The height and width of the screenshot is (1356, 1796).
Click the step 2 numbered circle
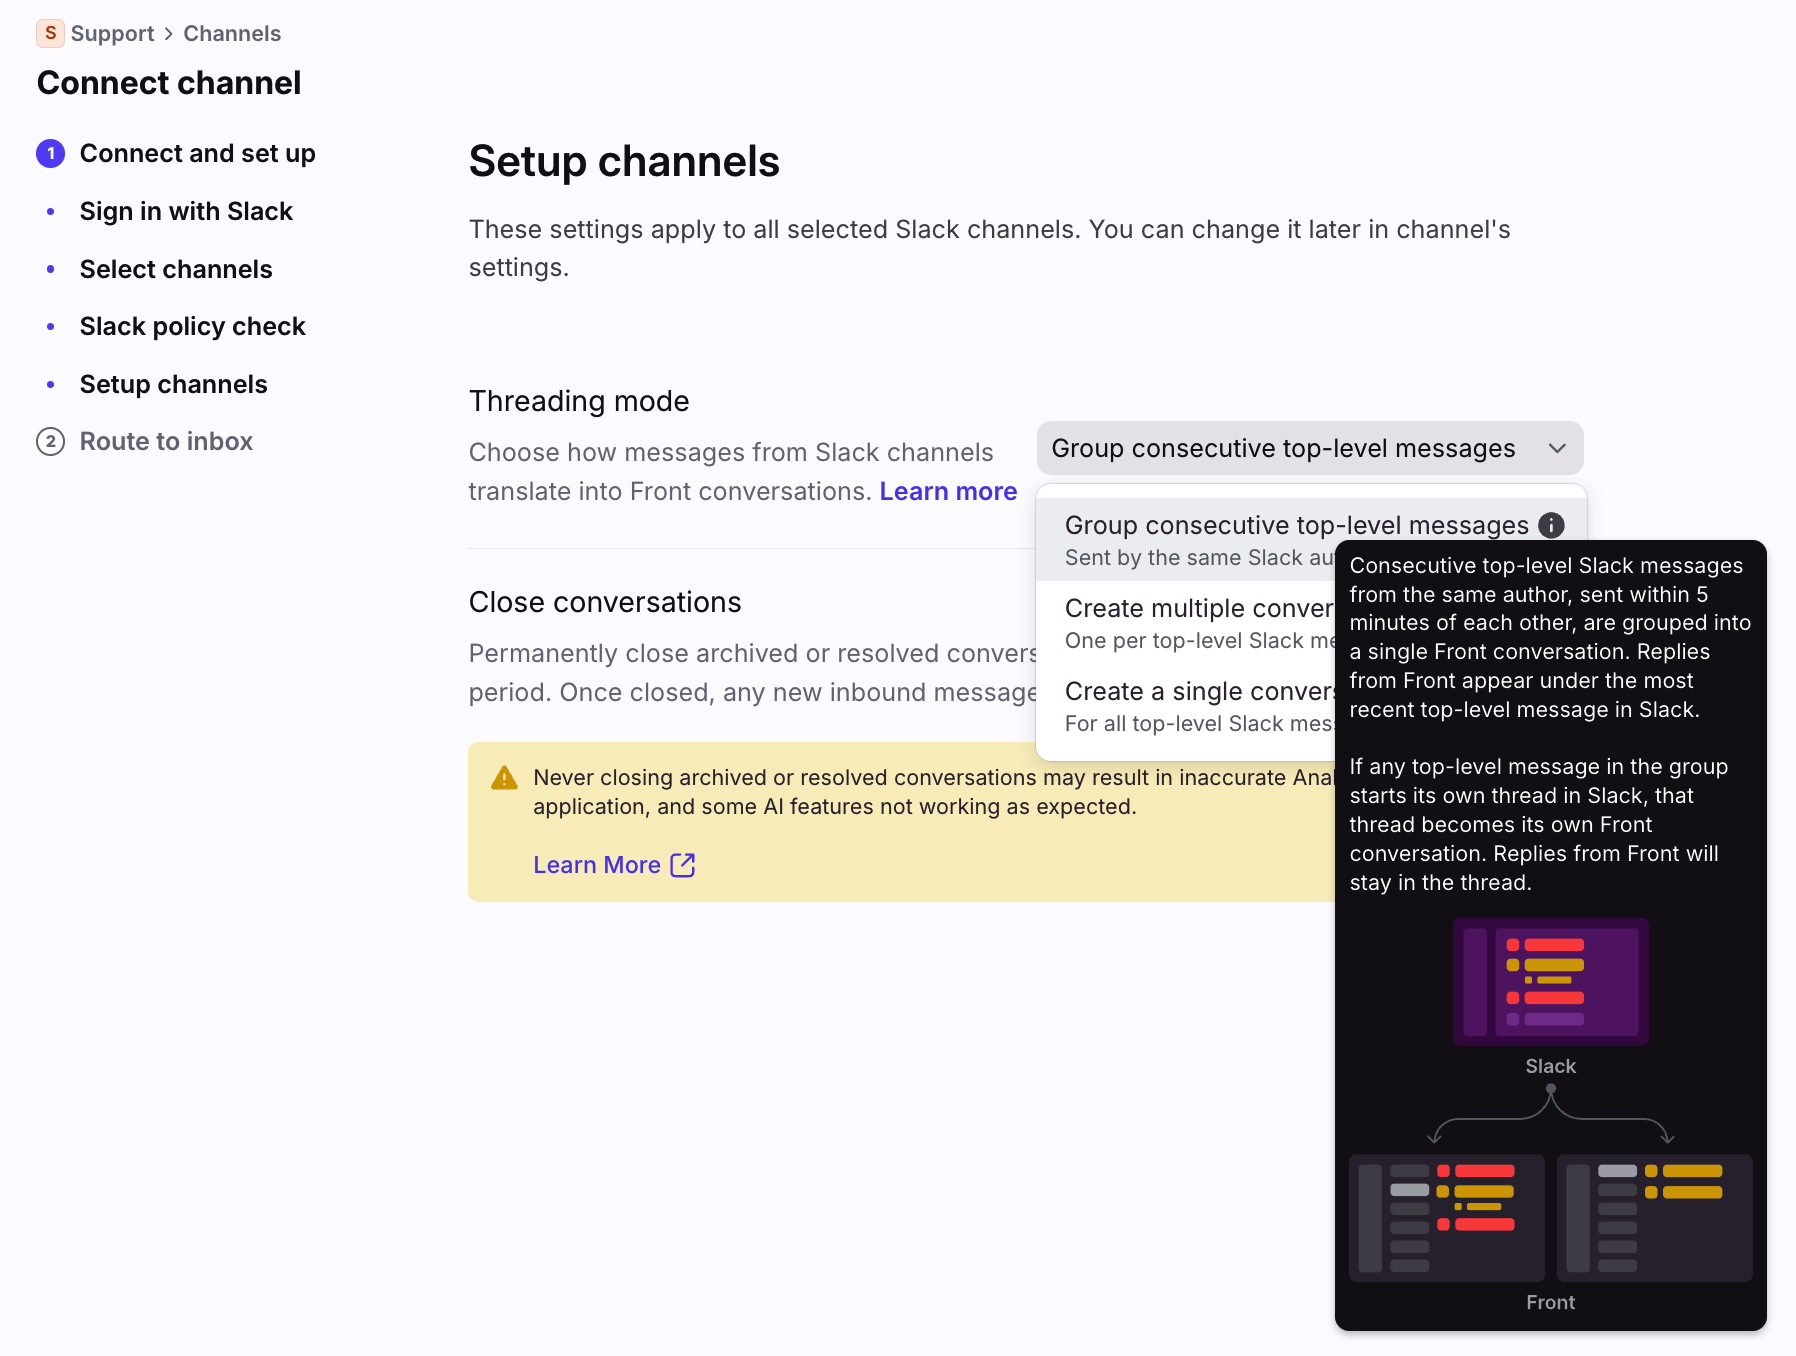pos(51,442)
